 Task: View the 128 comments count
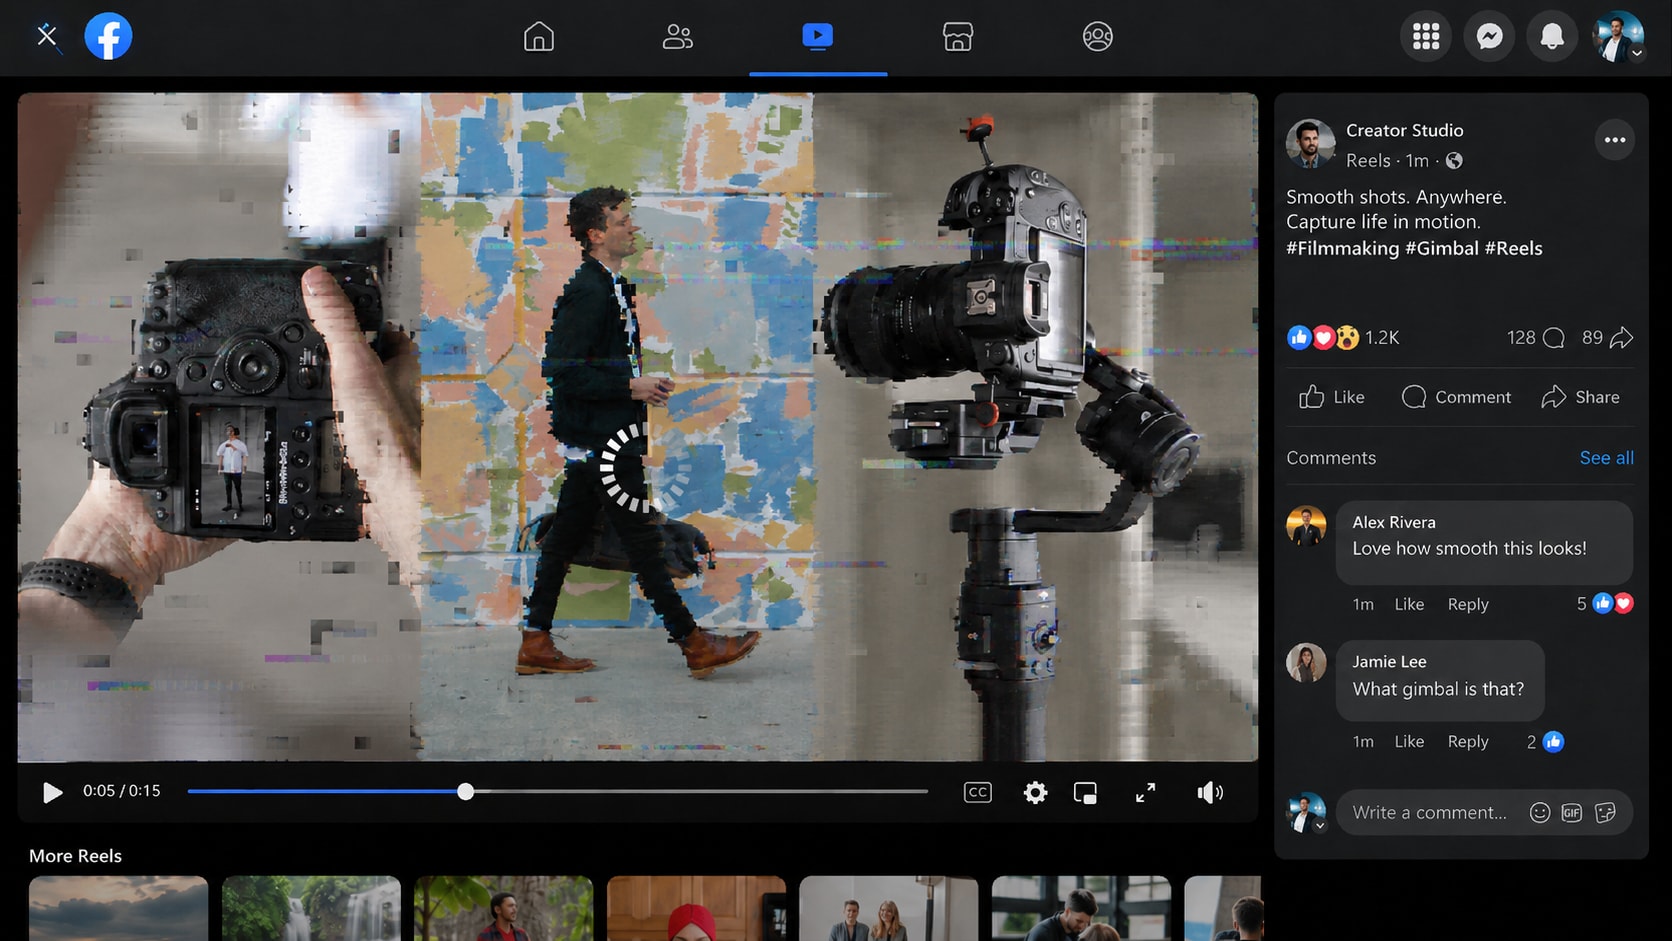[x=1535, y=338]
